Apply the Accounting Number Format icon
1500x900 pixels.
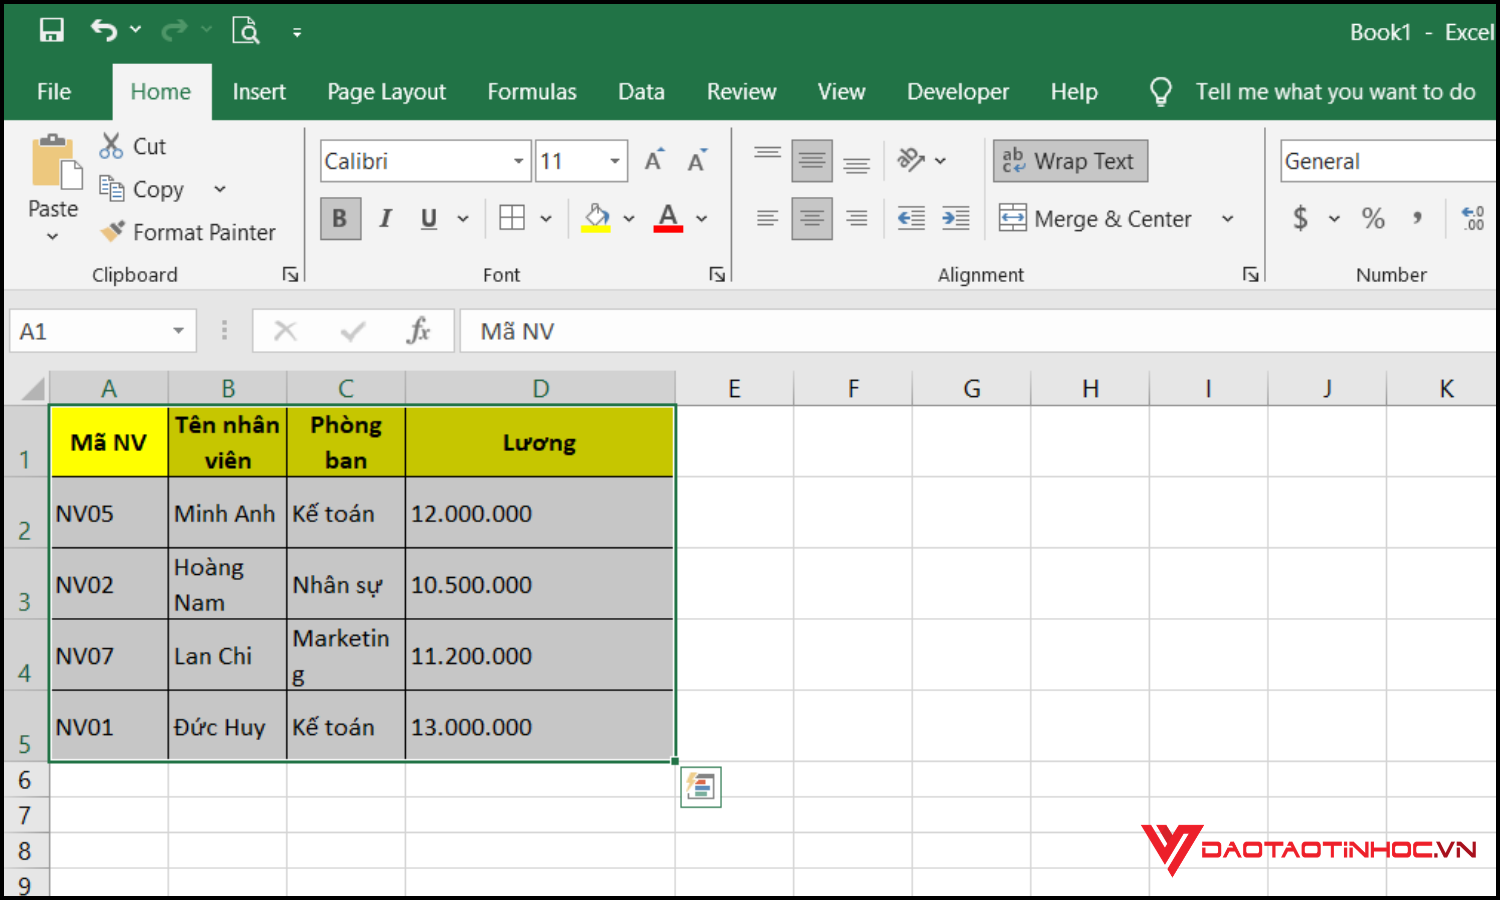[x=1300, y=218]
